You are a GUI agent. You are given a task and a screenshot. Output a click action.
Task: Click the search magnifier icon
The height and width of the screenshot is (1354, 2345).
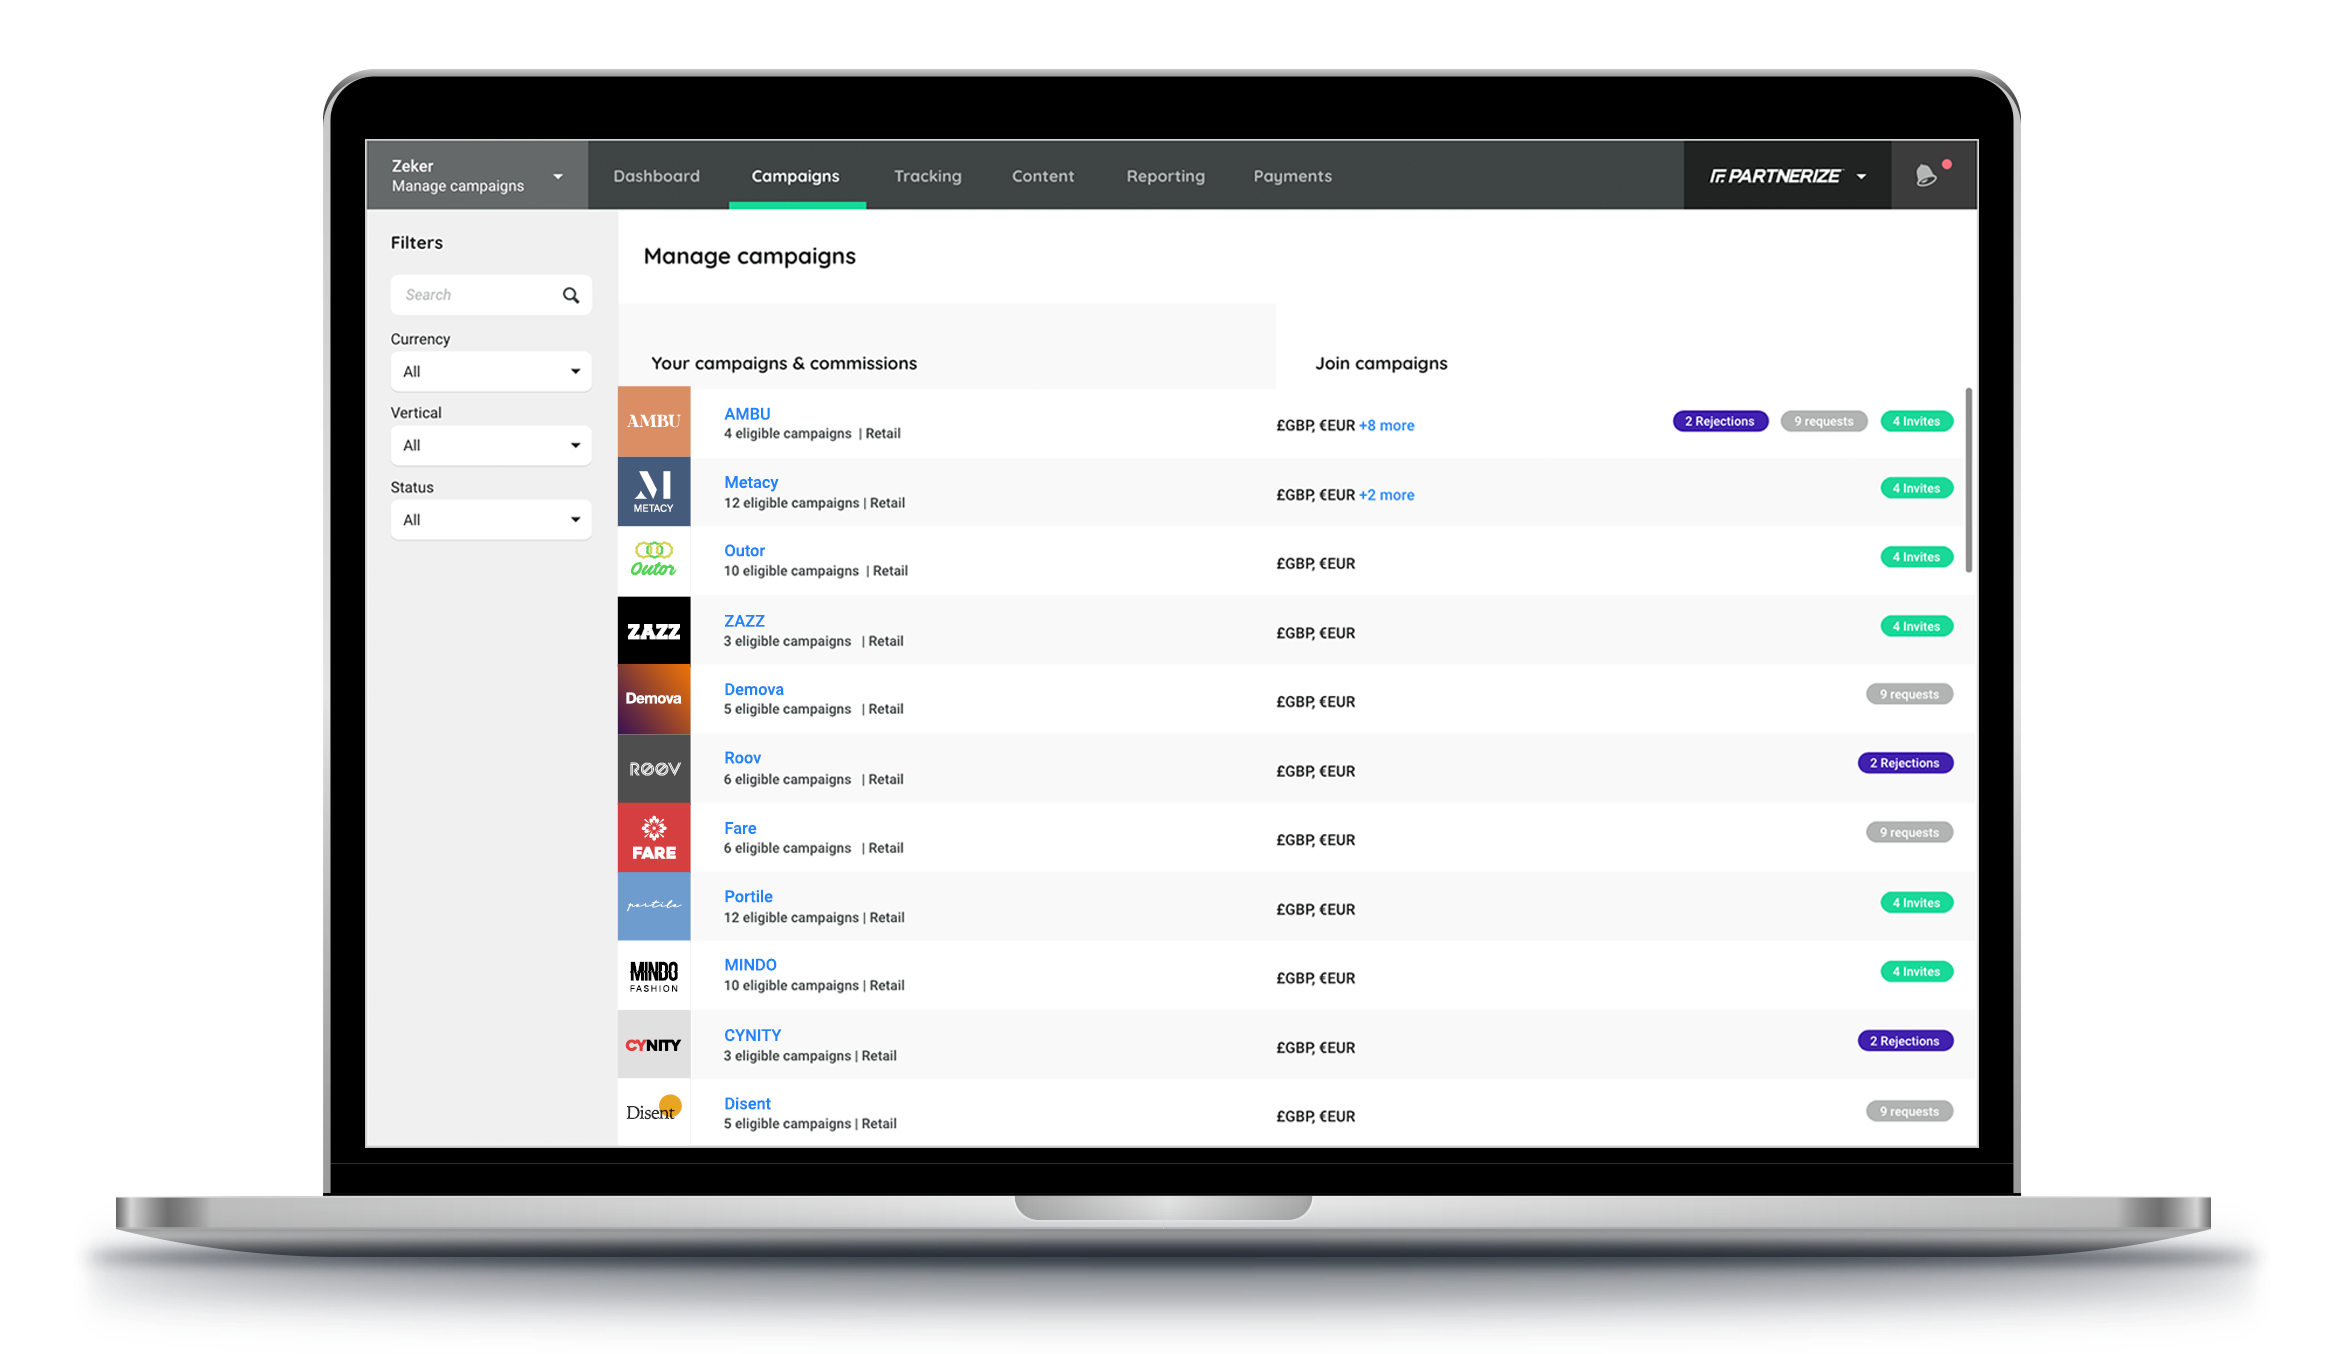[x=570, y=295]
